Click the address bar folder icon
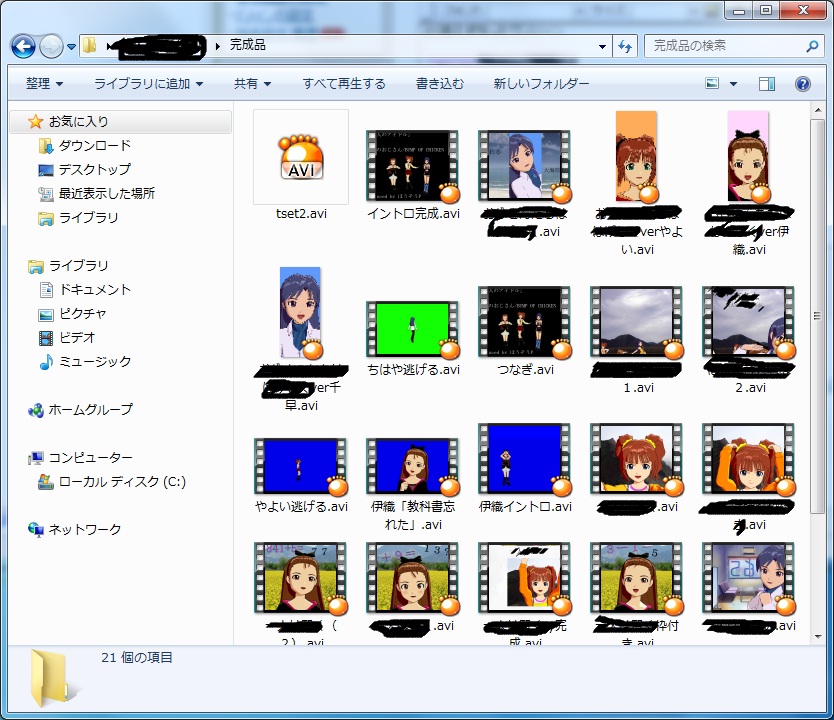The image size is (834, 720). coord(89,45)
